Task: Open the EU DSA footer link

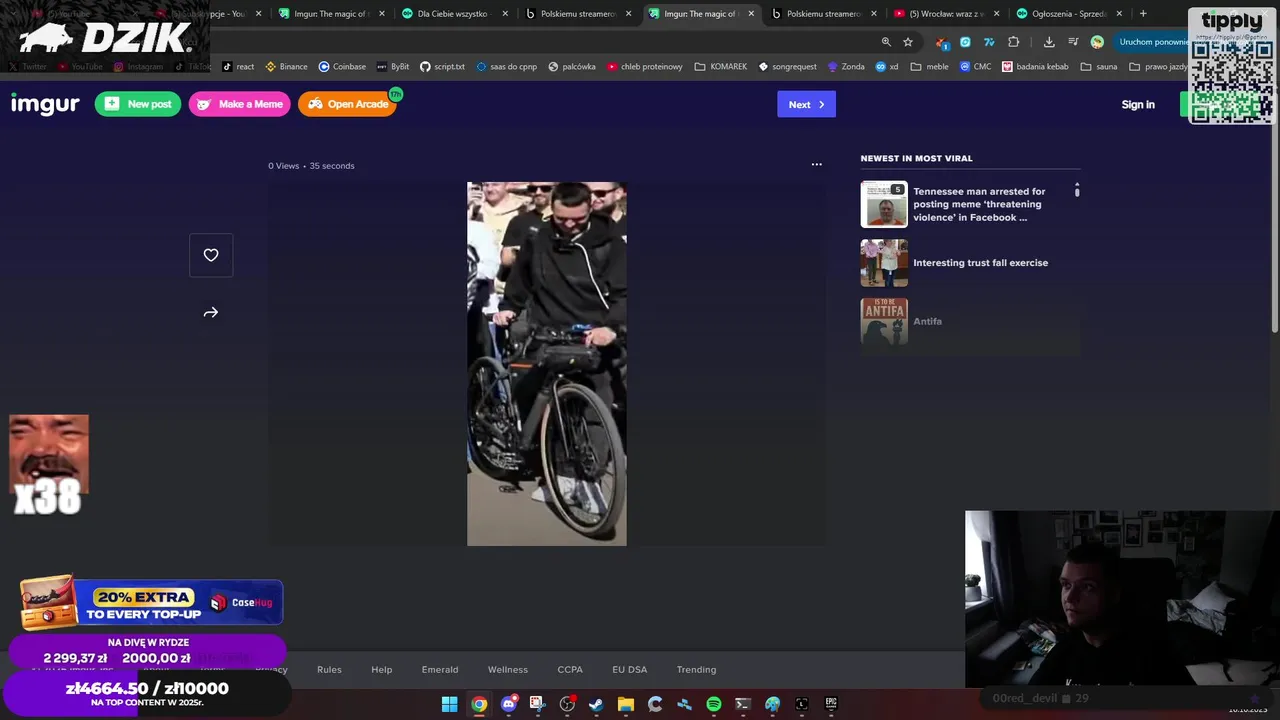Action: click(x=630, y=669)
